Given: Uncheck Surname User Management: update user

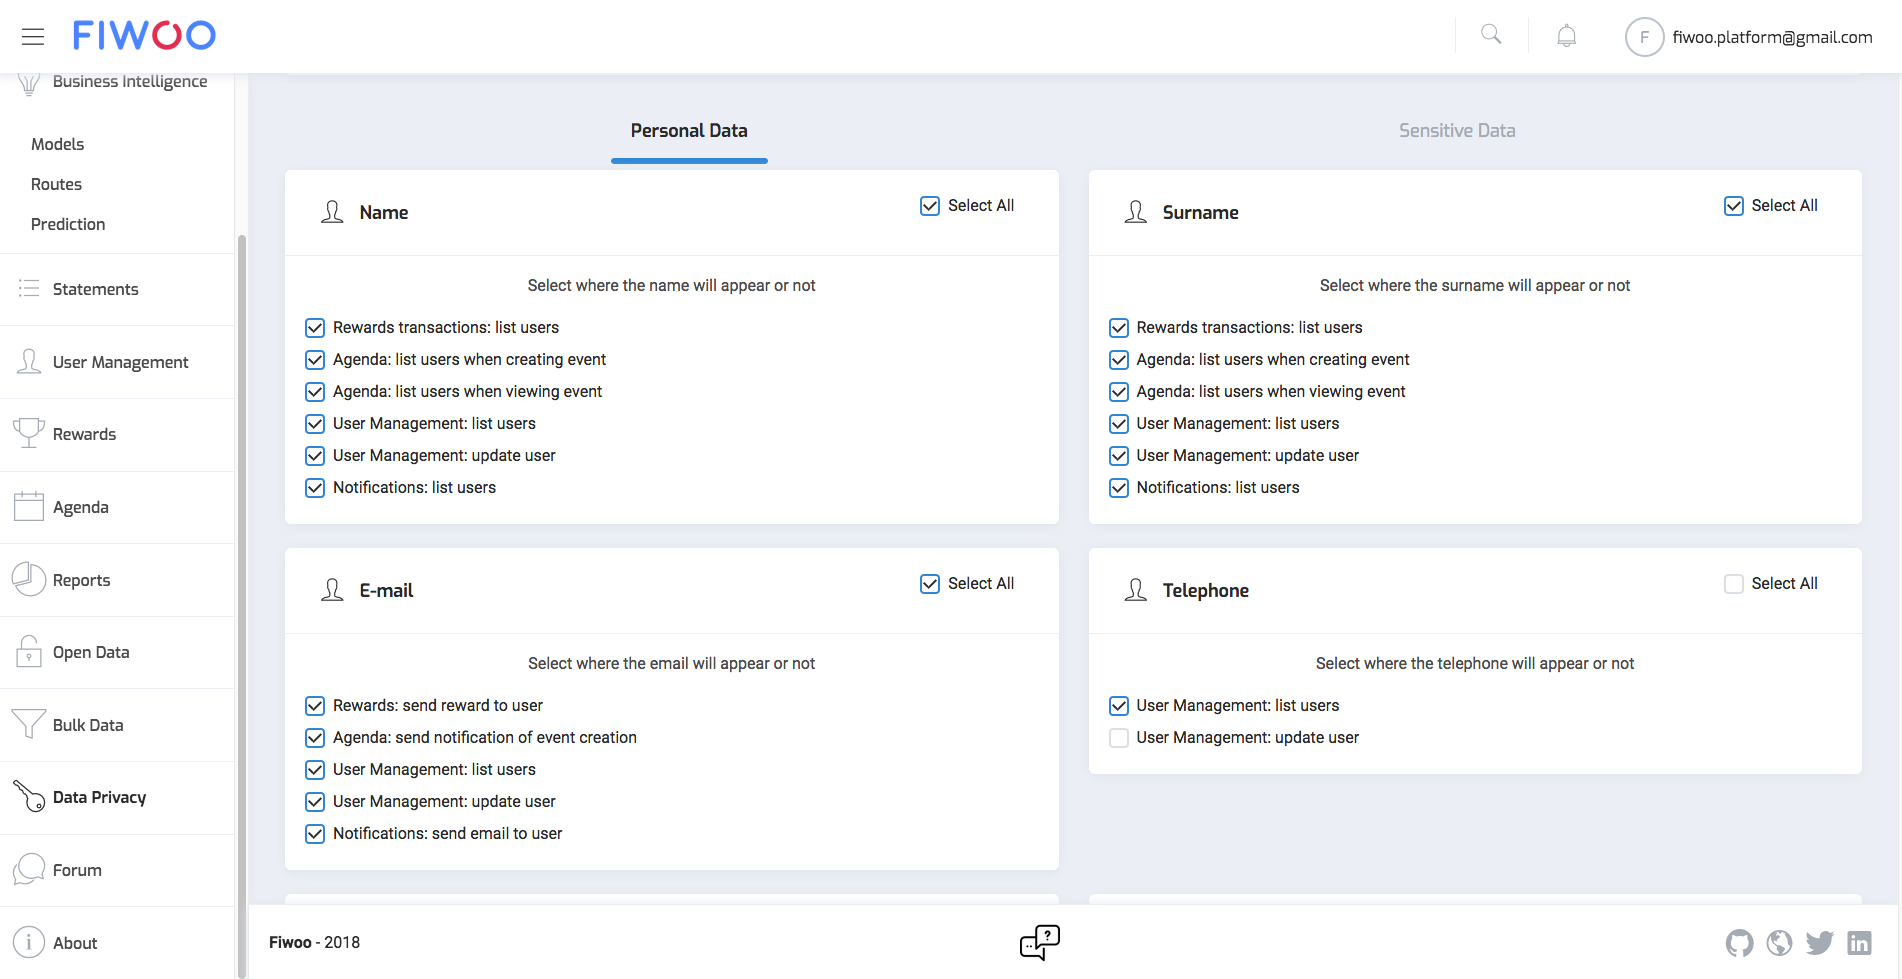Looking at the screenshot, I should click(1119, 456).
